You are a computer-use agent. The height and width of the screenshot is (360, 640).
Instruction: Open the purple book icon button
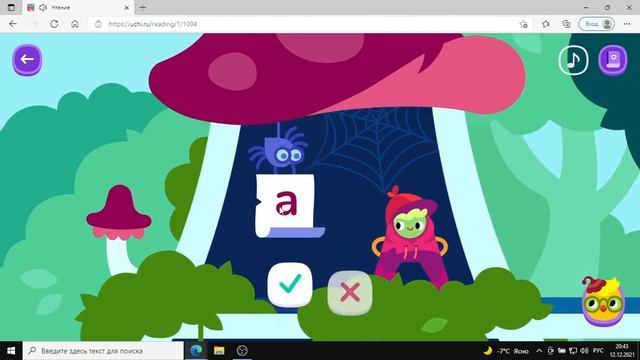point(612,60)
